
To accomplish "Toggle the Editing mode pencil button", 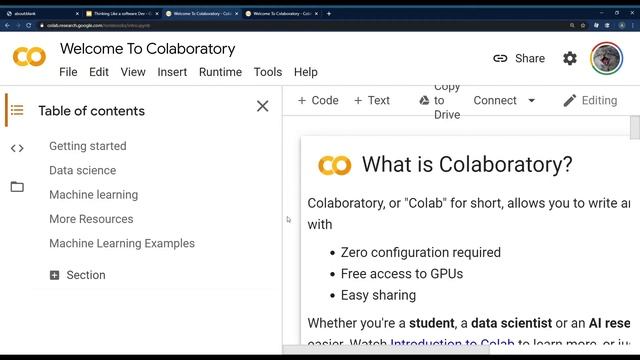I will 590,100.
